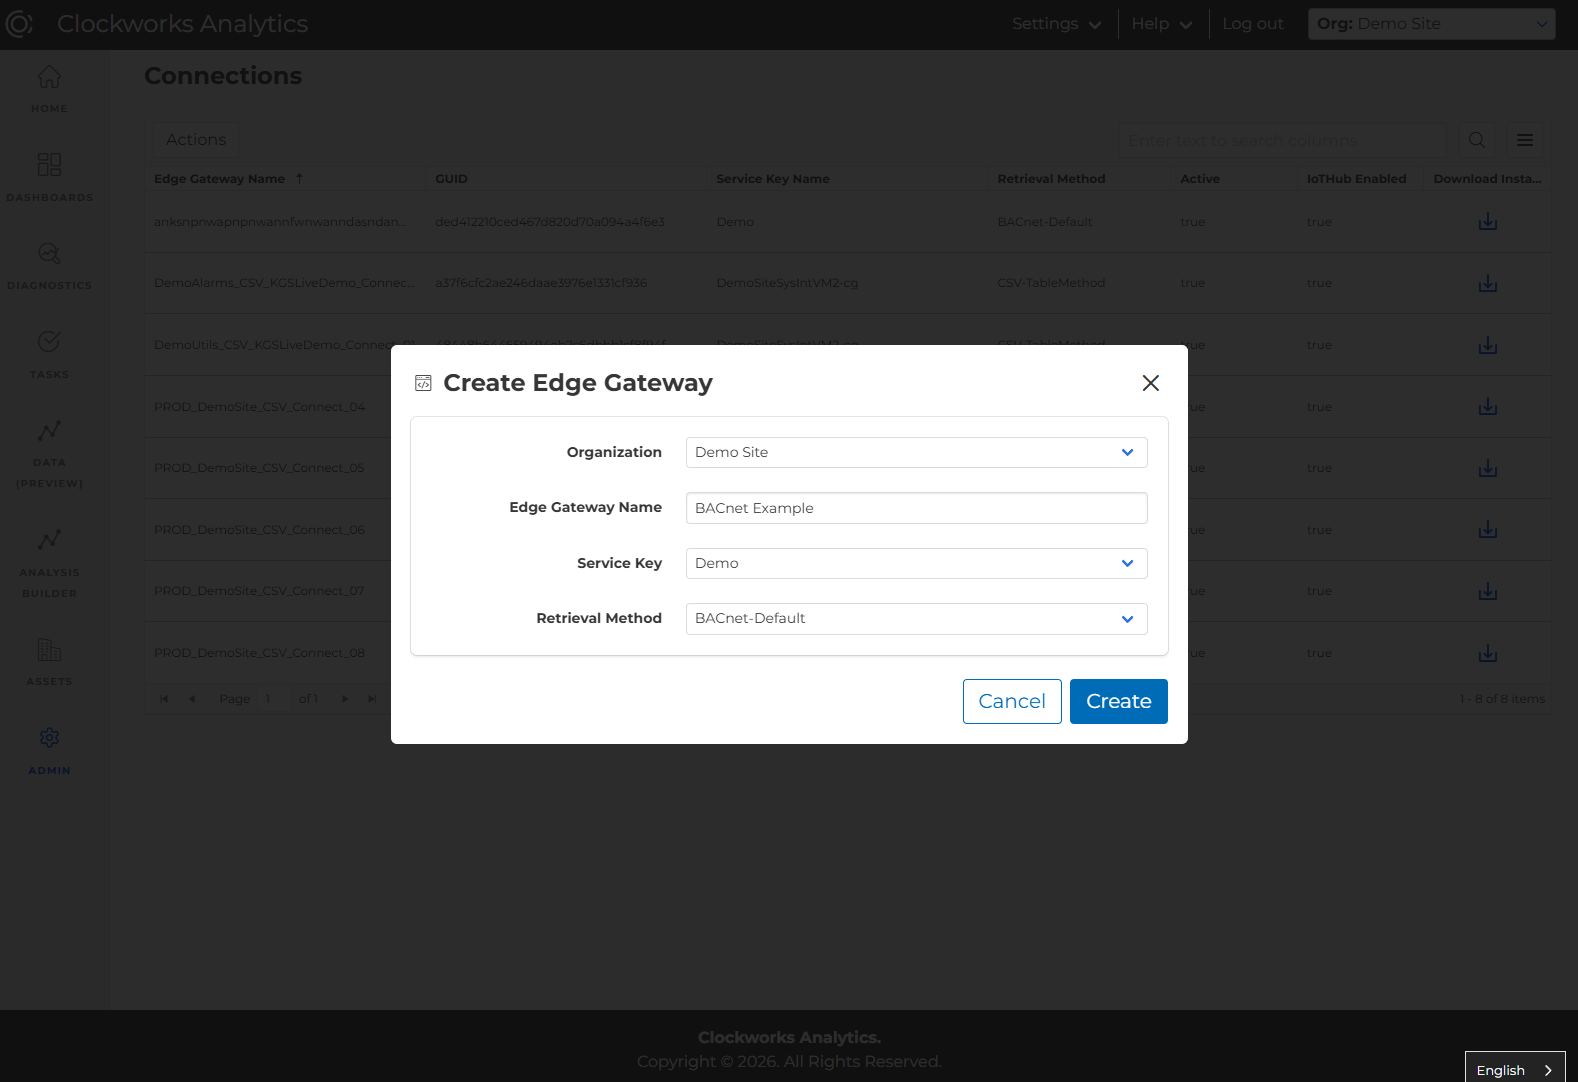This screenshot has height=1082, width=1578.
Task: Expand the Help menu
Action: pyautogui.click(x=1161, y=24)
